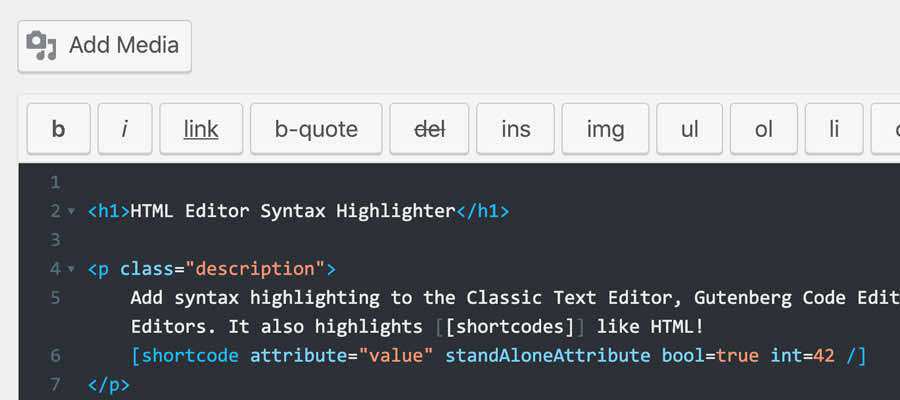Add ordered list with ol button
Viewport: 900px width, 400px height.
(x=763, y=129)
